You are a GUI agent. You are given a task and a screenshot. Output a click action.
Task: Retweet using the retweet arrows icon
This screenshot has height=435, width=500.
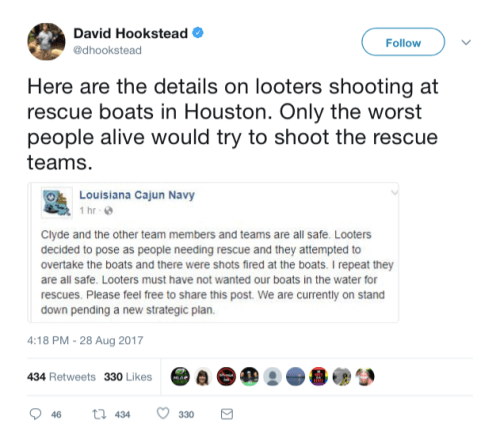99,414
